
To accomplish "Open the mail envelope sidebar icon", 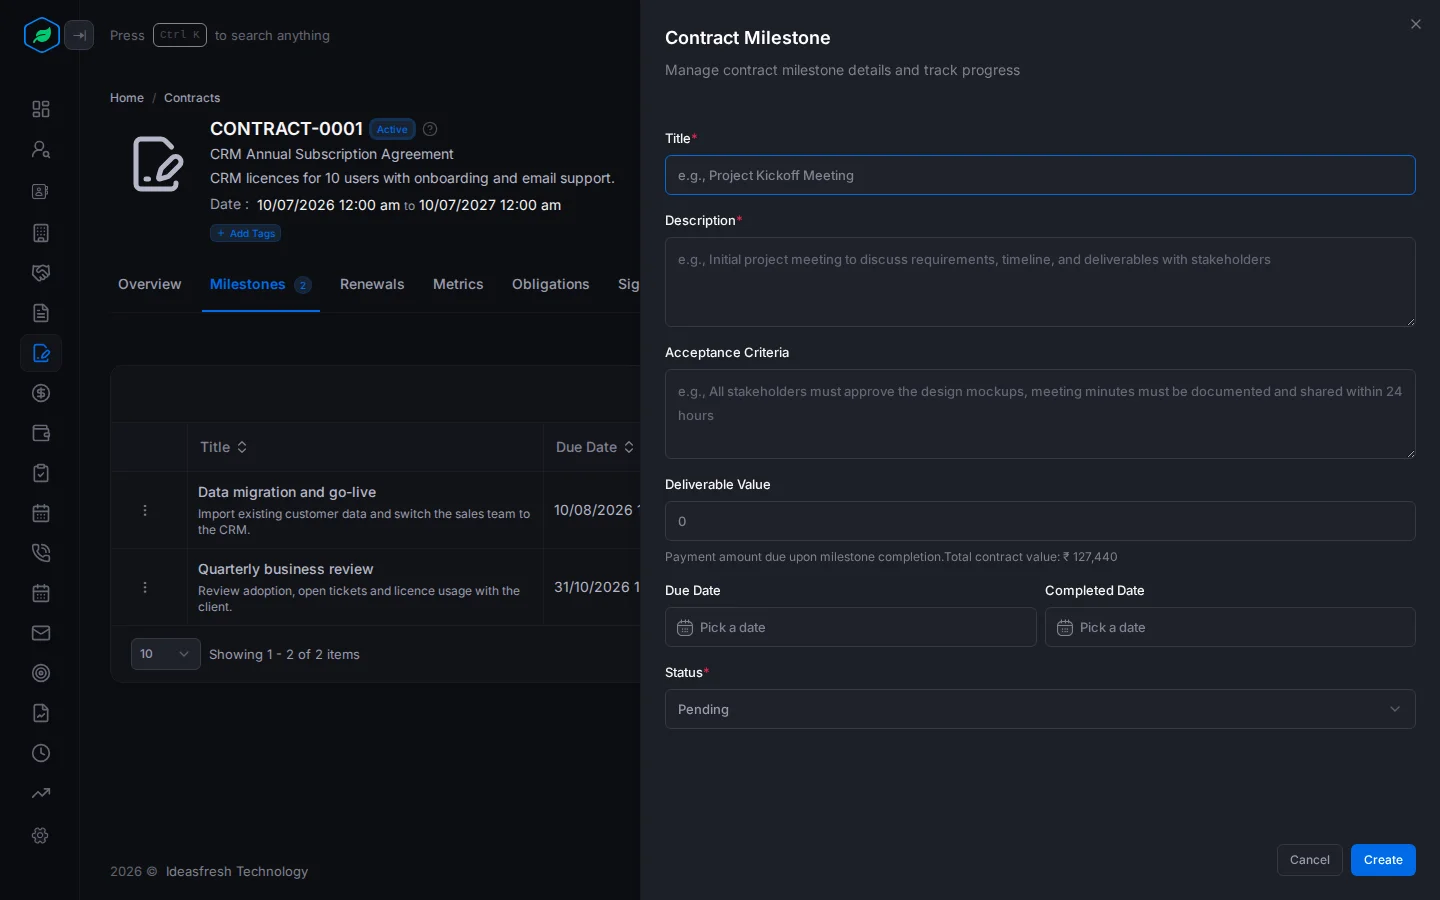I will 41,633.
